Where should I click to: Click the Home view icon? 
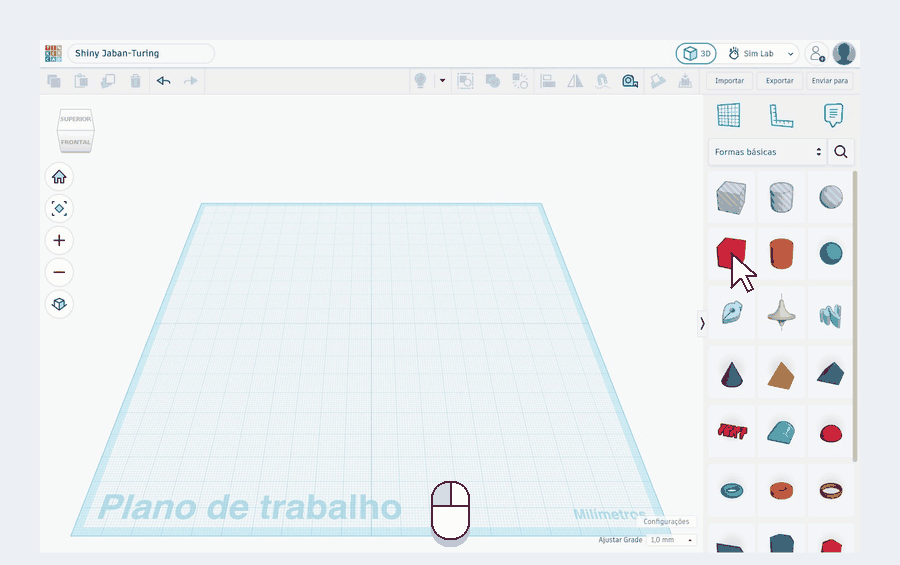pos(59,177)
